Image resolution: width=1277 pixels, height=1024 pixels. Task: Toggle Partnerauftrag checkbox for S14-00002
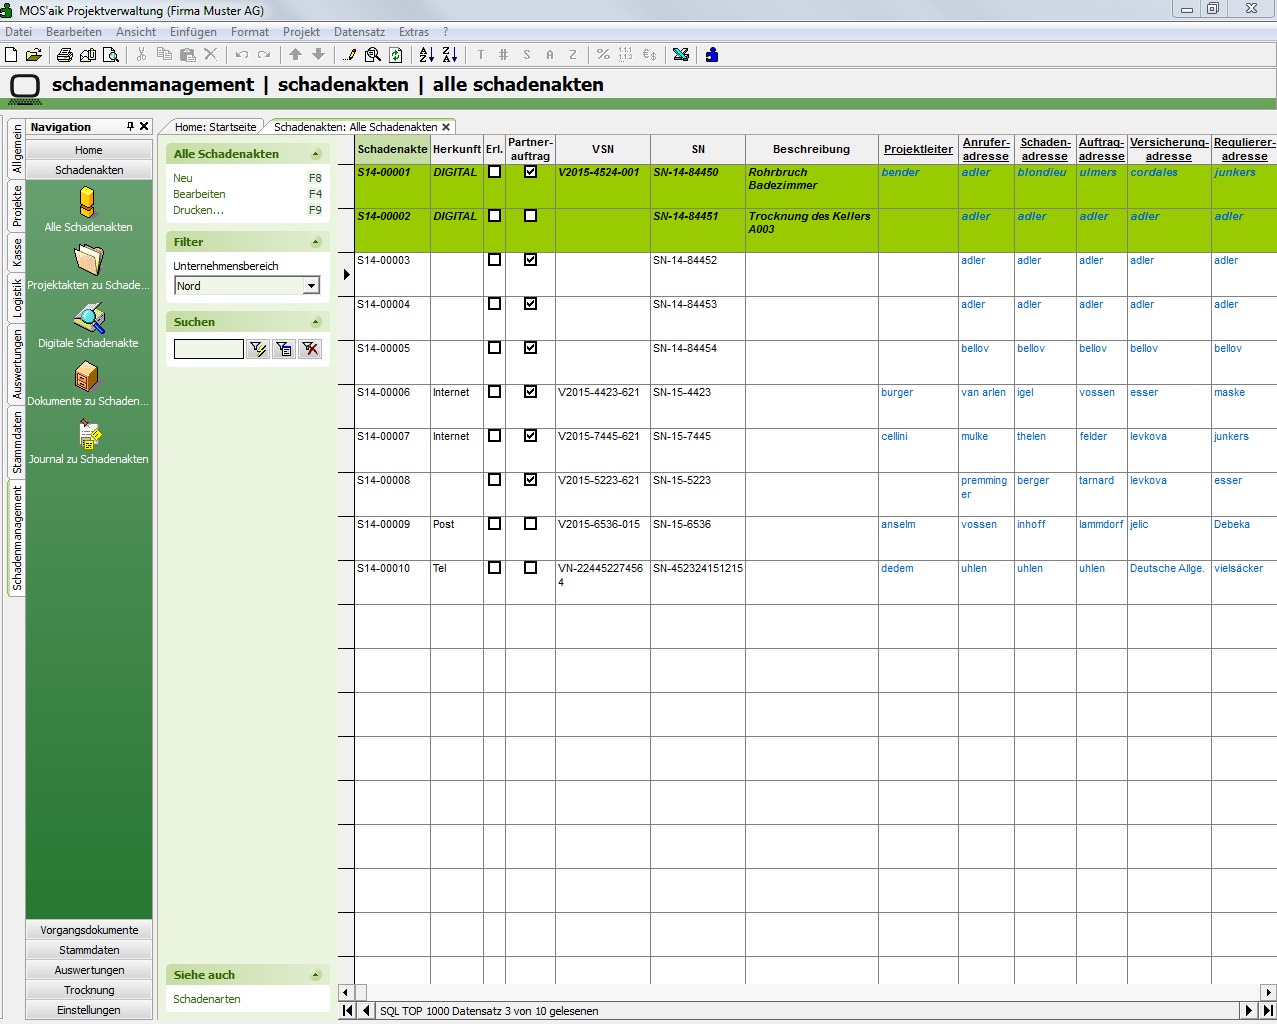(530, 216)
